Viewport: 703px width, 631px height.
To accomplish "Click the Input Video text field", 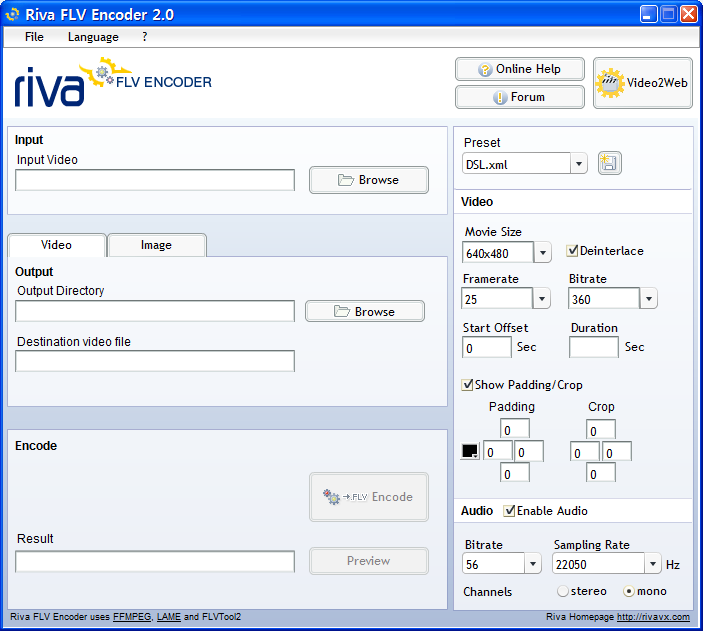I will tap(155, 180).
